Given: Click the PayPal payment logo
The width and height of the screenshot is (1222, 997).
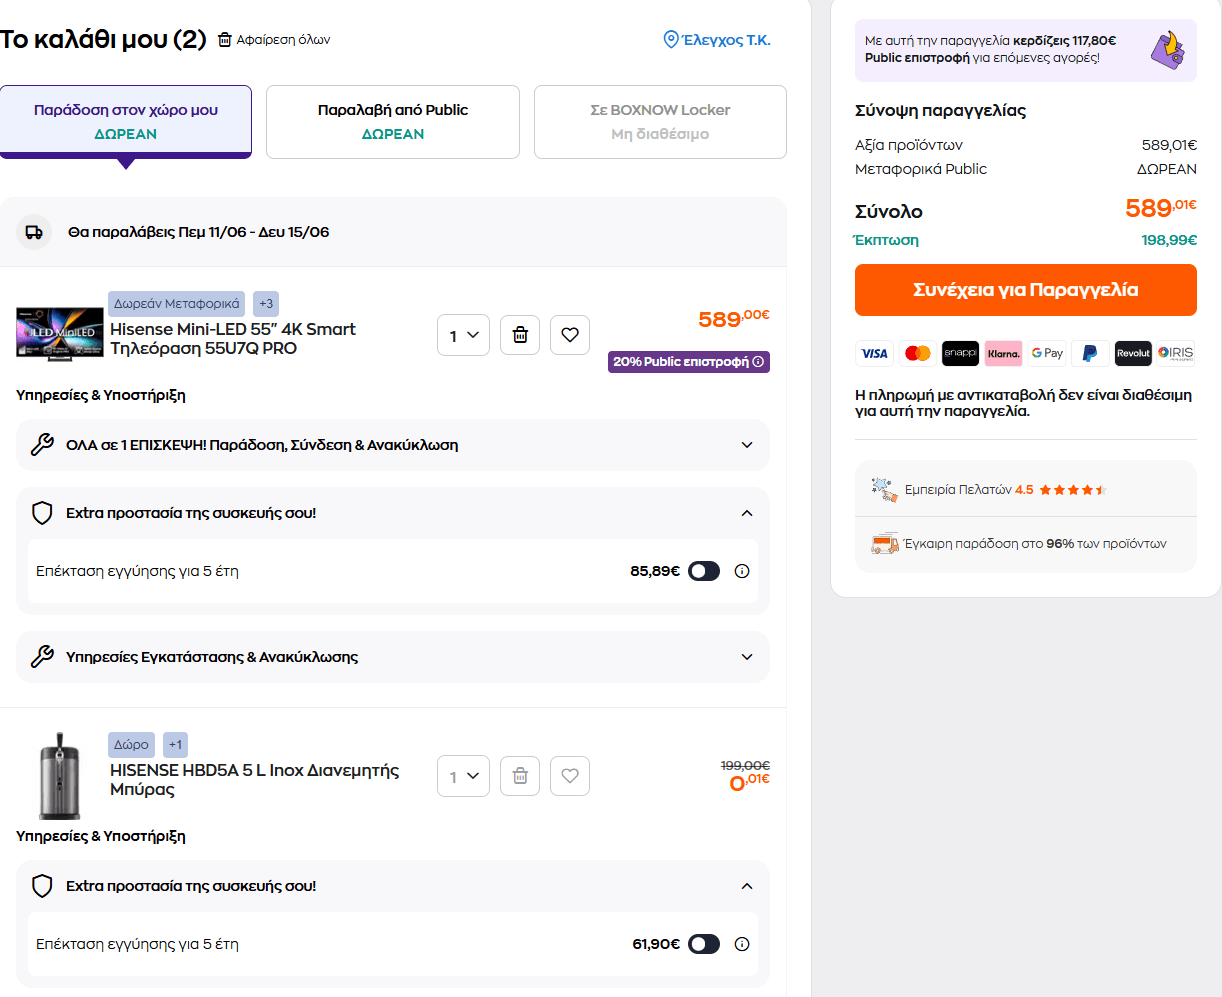Looking at the screenshot, I should pyautogui.click(x=1090, y=353).
